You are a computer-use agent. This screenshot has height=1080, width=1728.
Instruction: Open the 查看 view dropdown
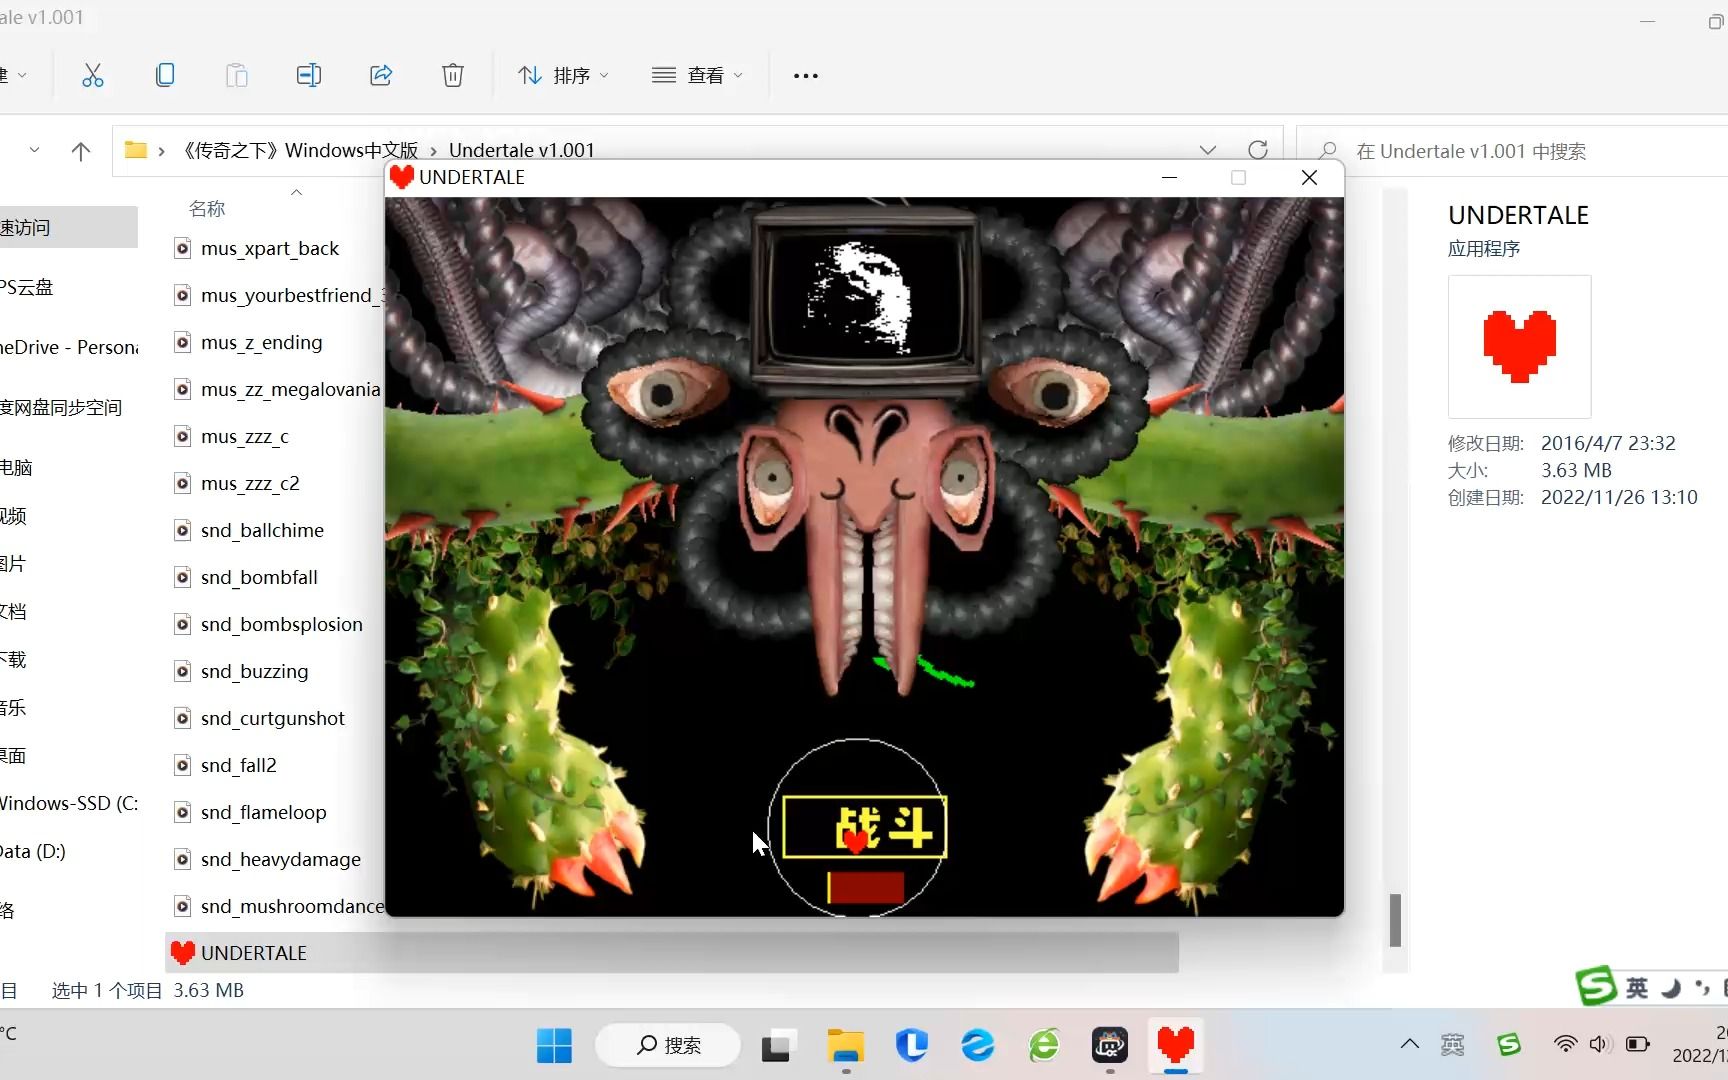(697, 75)
